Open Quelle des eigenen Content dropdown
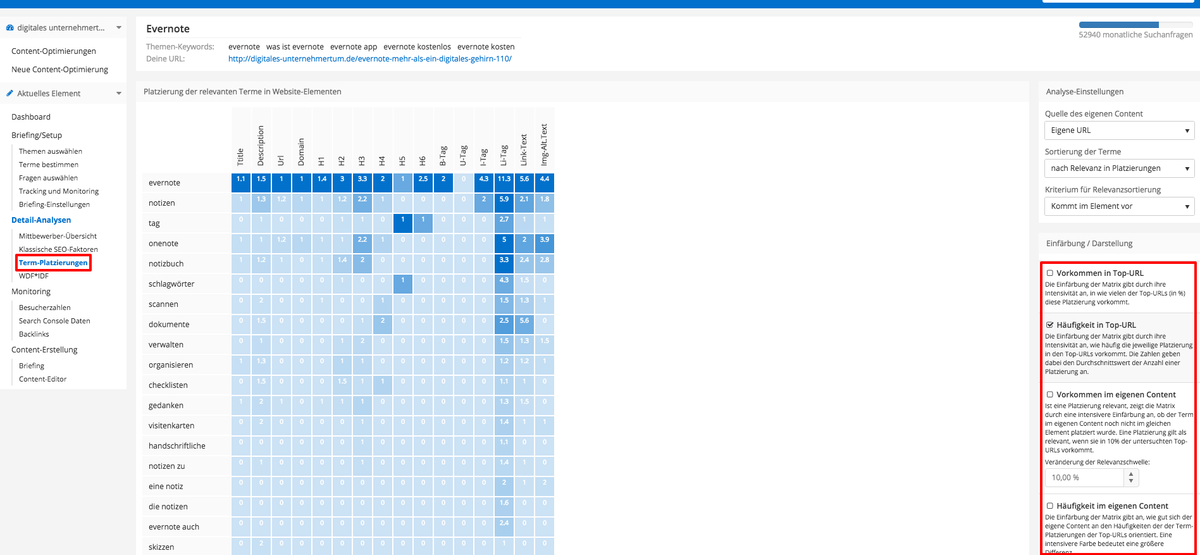 pyautogui.click(x=1119, y=131)
